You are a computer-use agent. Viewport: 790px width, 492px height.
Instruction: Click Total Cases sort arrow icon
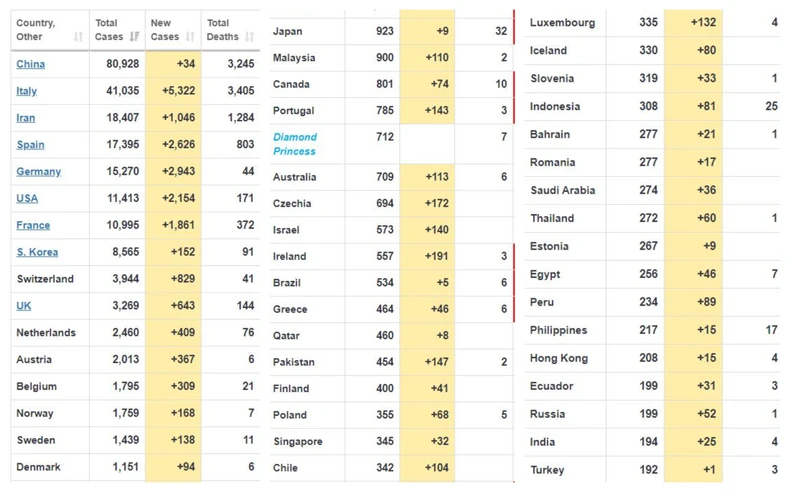pos(134,37)
